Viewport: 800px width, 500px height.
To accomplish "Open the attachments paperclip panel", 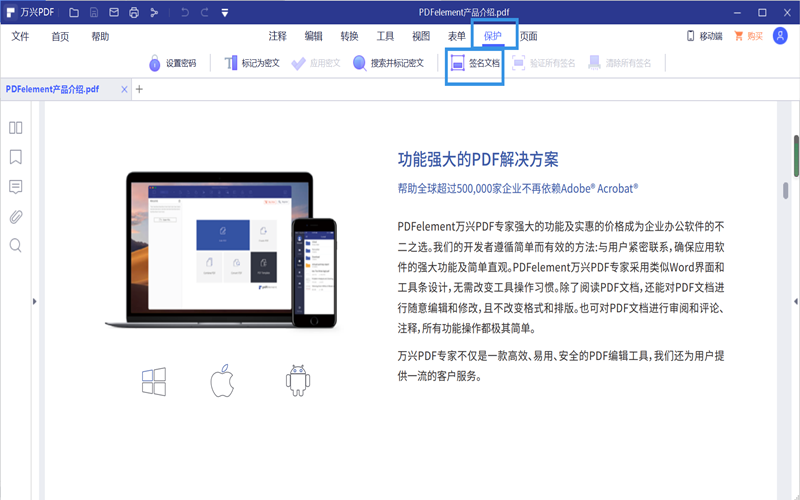I will pyautogui.click(x=16, y=216).
